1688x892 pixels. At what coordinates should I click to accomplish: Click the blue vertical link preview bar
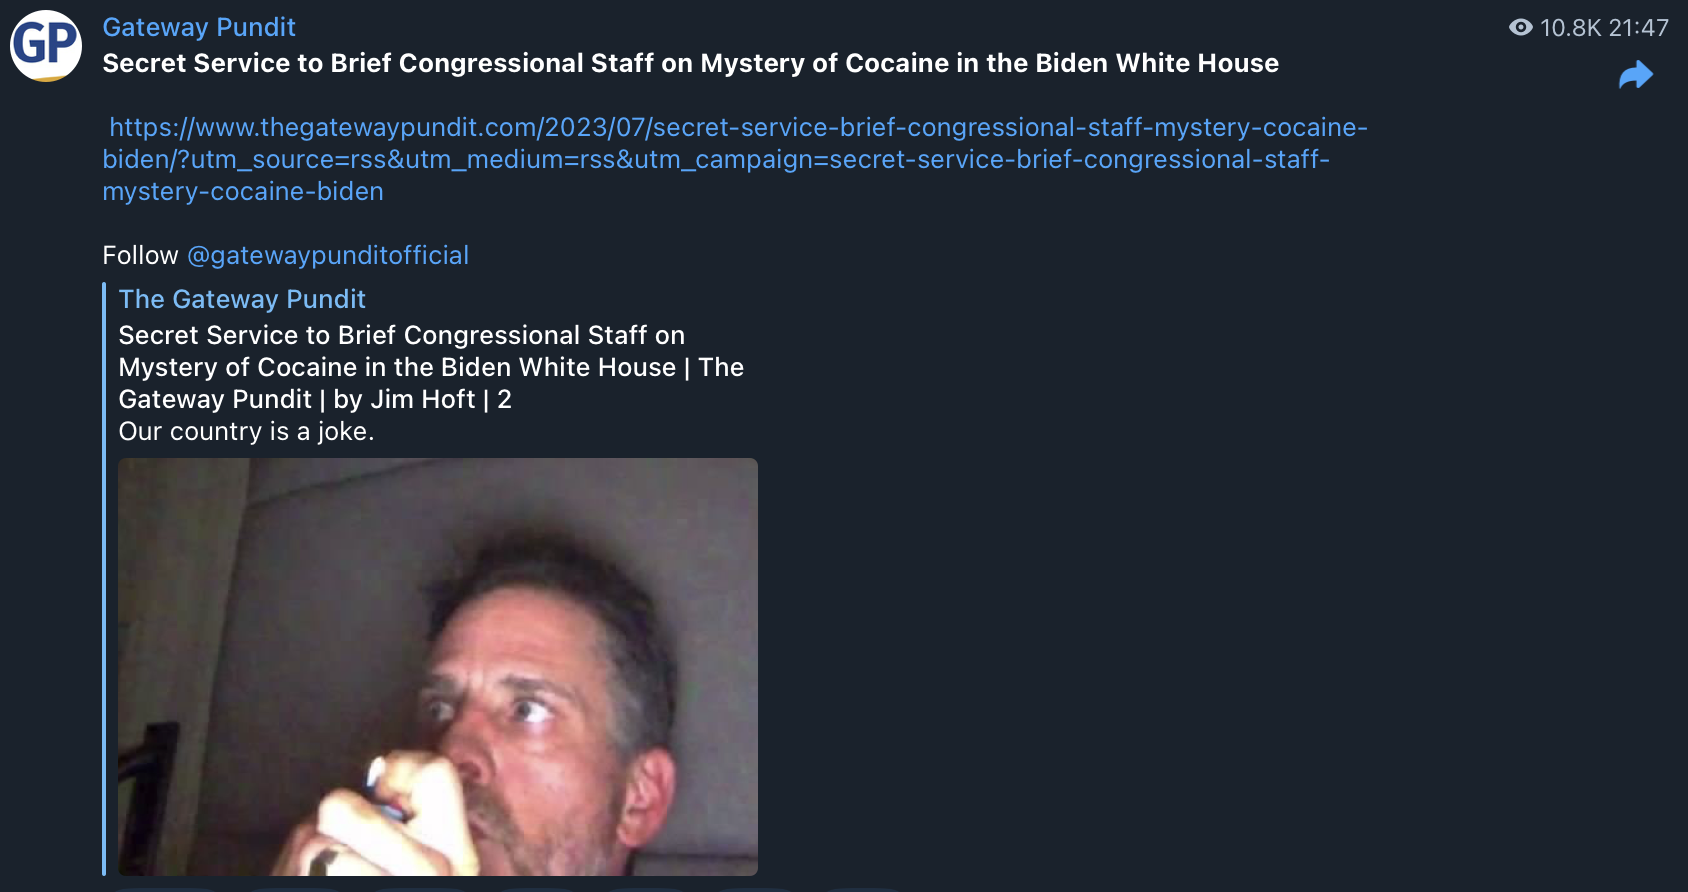[104, 579]
